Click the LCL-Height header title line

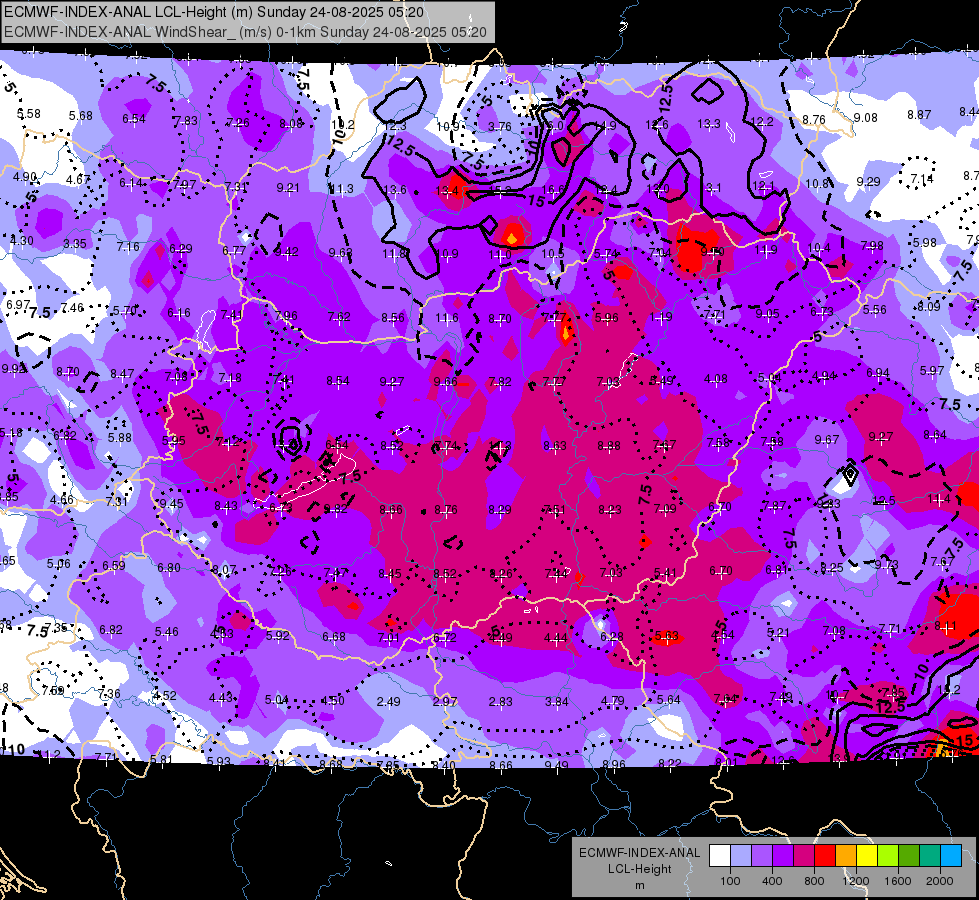point(214,12)
